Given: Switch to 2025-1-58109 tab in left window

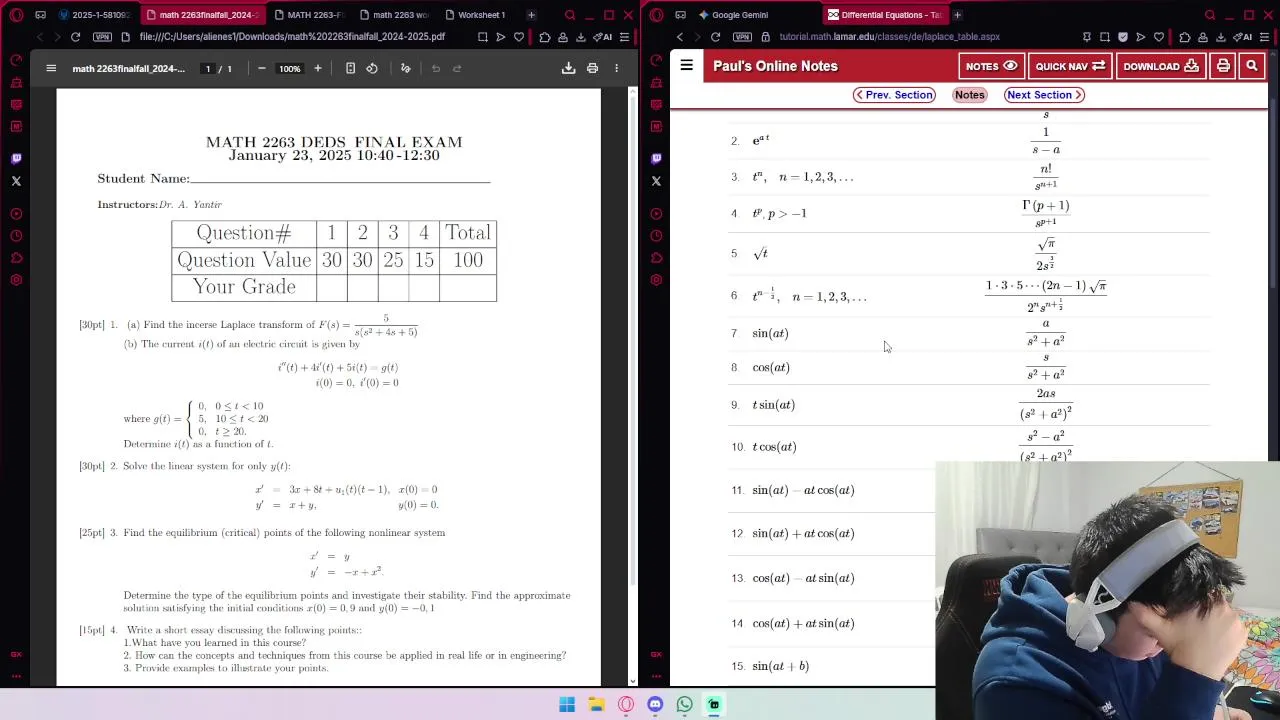Looking at the screenshot, I should 94,15.
